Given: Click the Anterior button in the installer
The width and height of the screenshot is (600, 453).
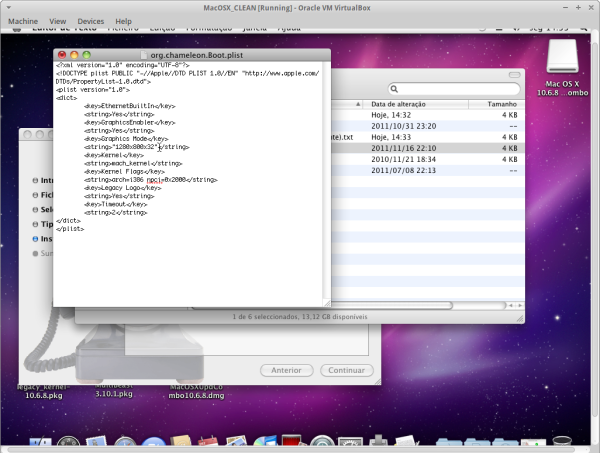Looking at the screenshot, I should coord(287,370).
